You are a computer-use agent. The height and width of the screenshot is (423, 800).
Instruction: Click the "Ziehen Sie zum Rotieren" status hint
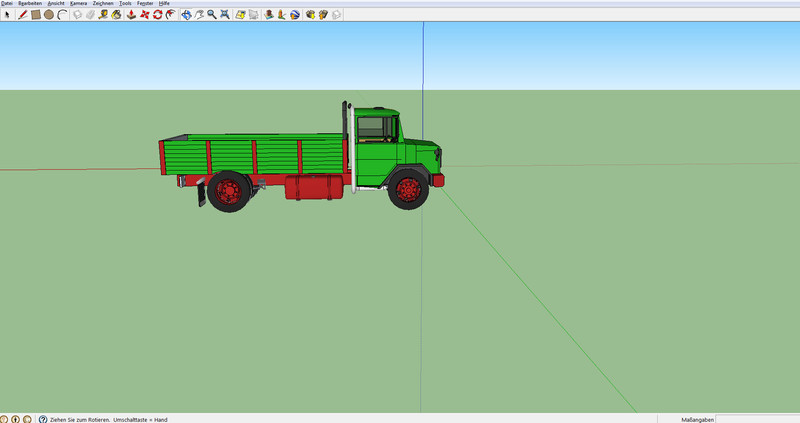click(x=80, y=419)
